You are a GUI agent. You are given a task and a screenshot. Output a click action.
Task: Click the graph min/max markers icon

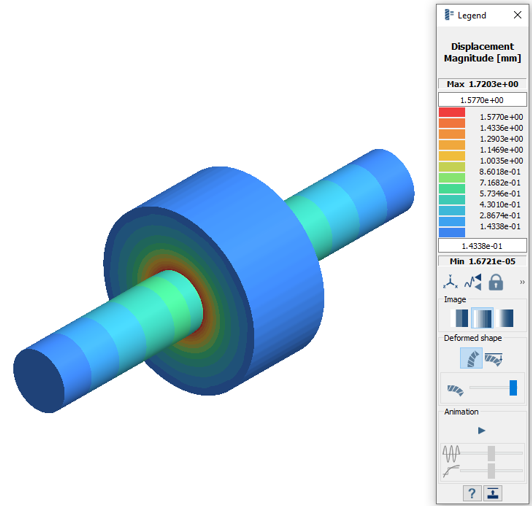[x=473, y=282]
